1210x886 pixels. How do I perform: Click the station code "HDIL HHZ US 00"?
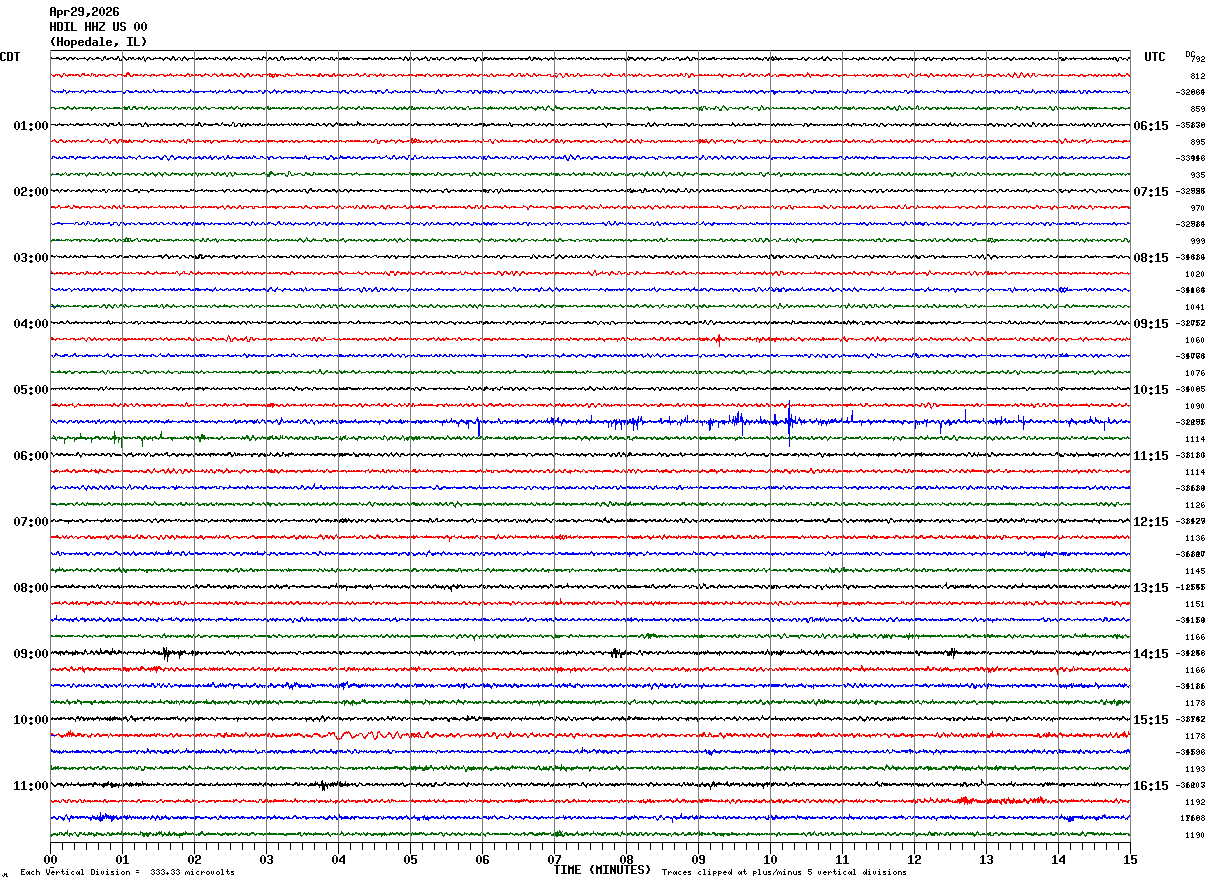coord(98,27)
